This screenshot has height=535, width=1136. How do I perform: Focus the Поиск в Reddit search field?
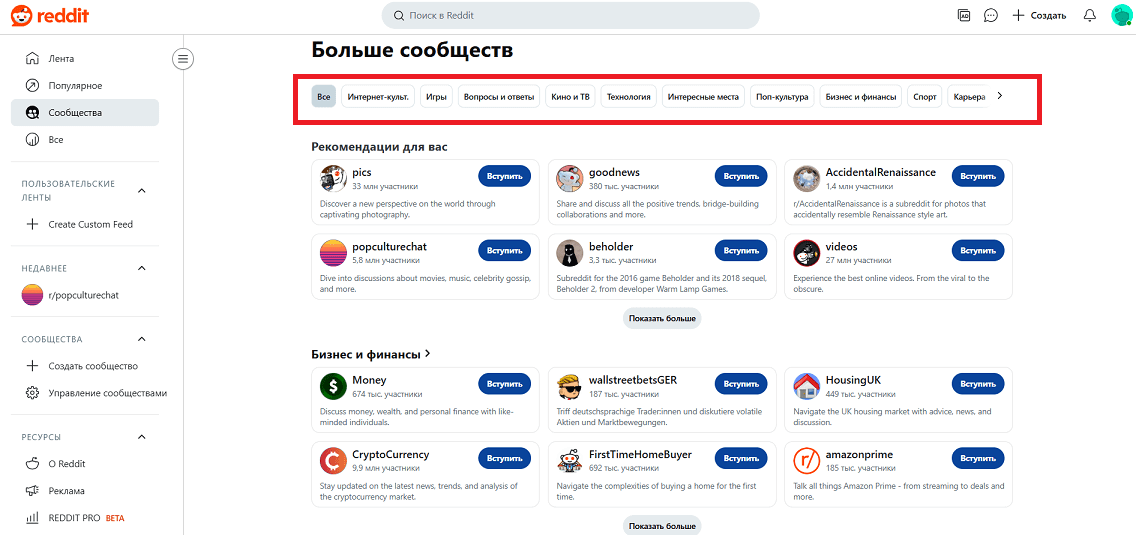570,15
